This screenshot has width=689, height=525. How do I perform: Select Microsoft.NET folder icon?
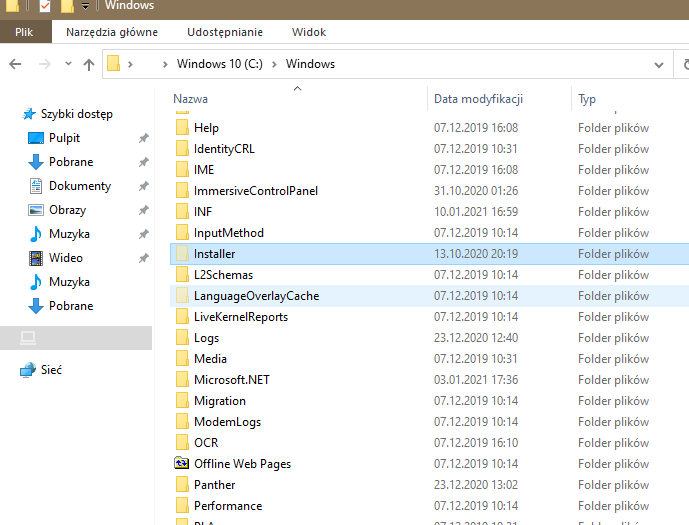tap(182, 380)
